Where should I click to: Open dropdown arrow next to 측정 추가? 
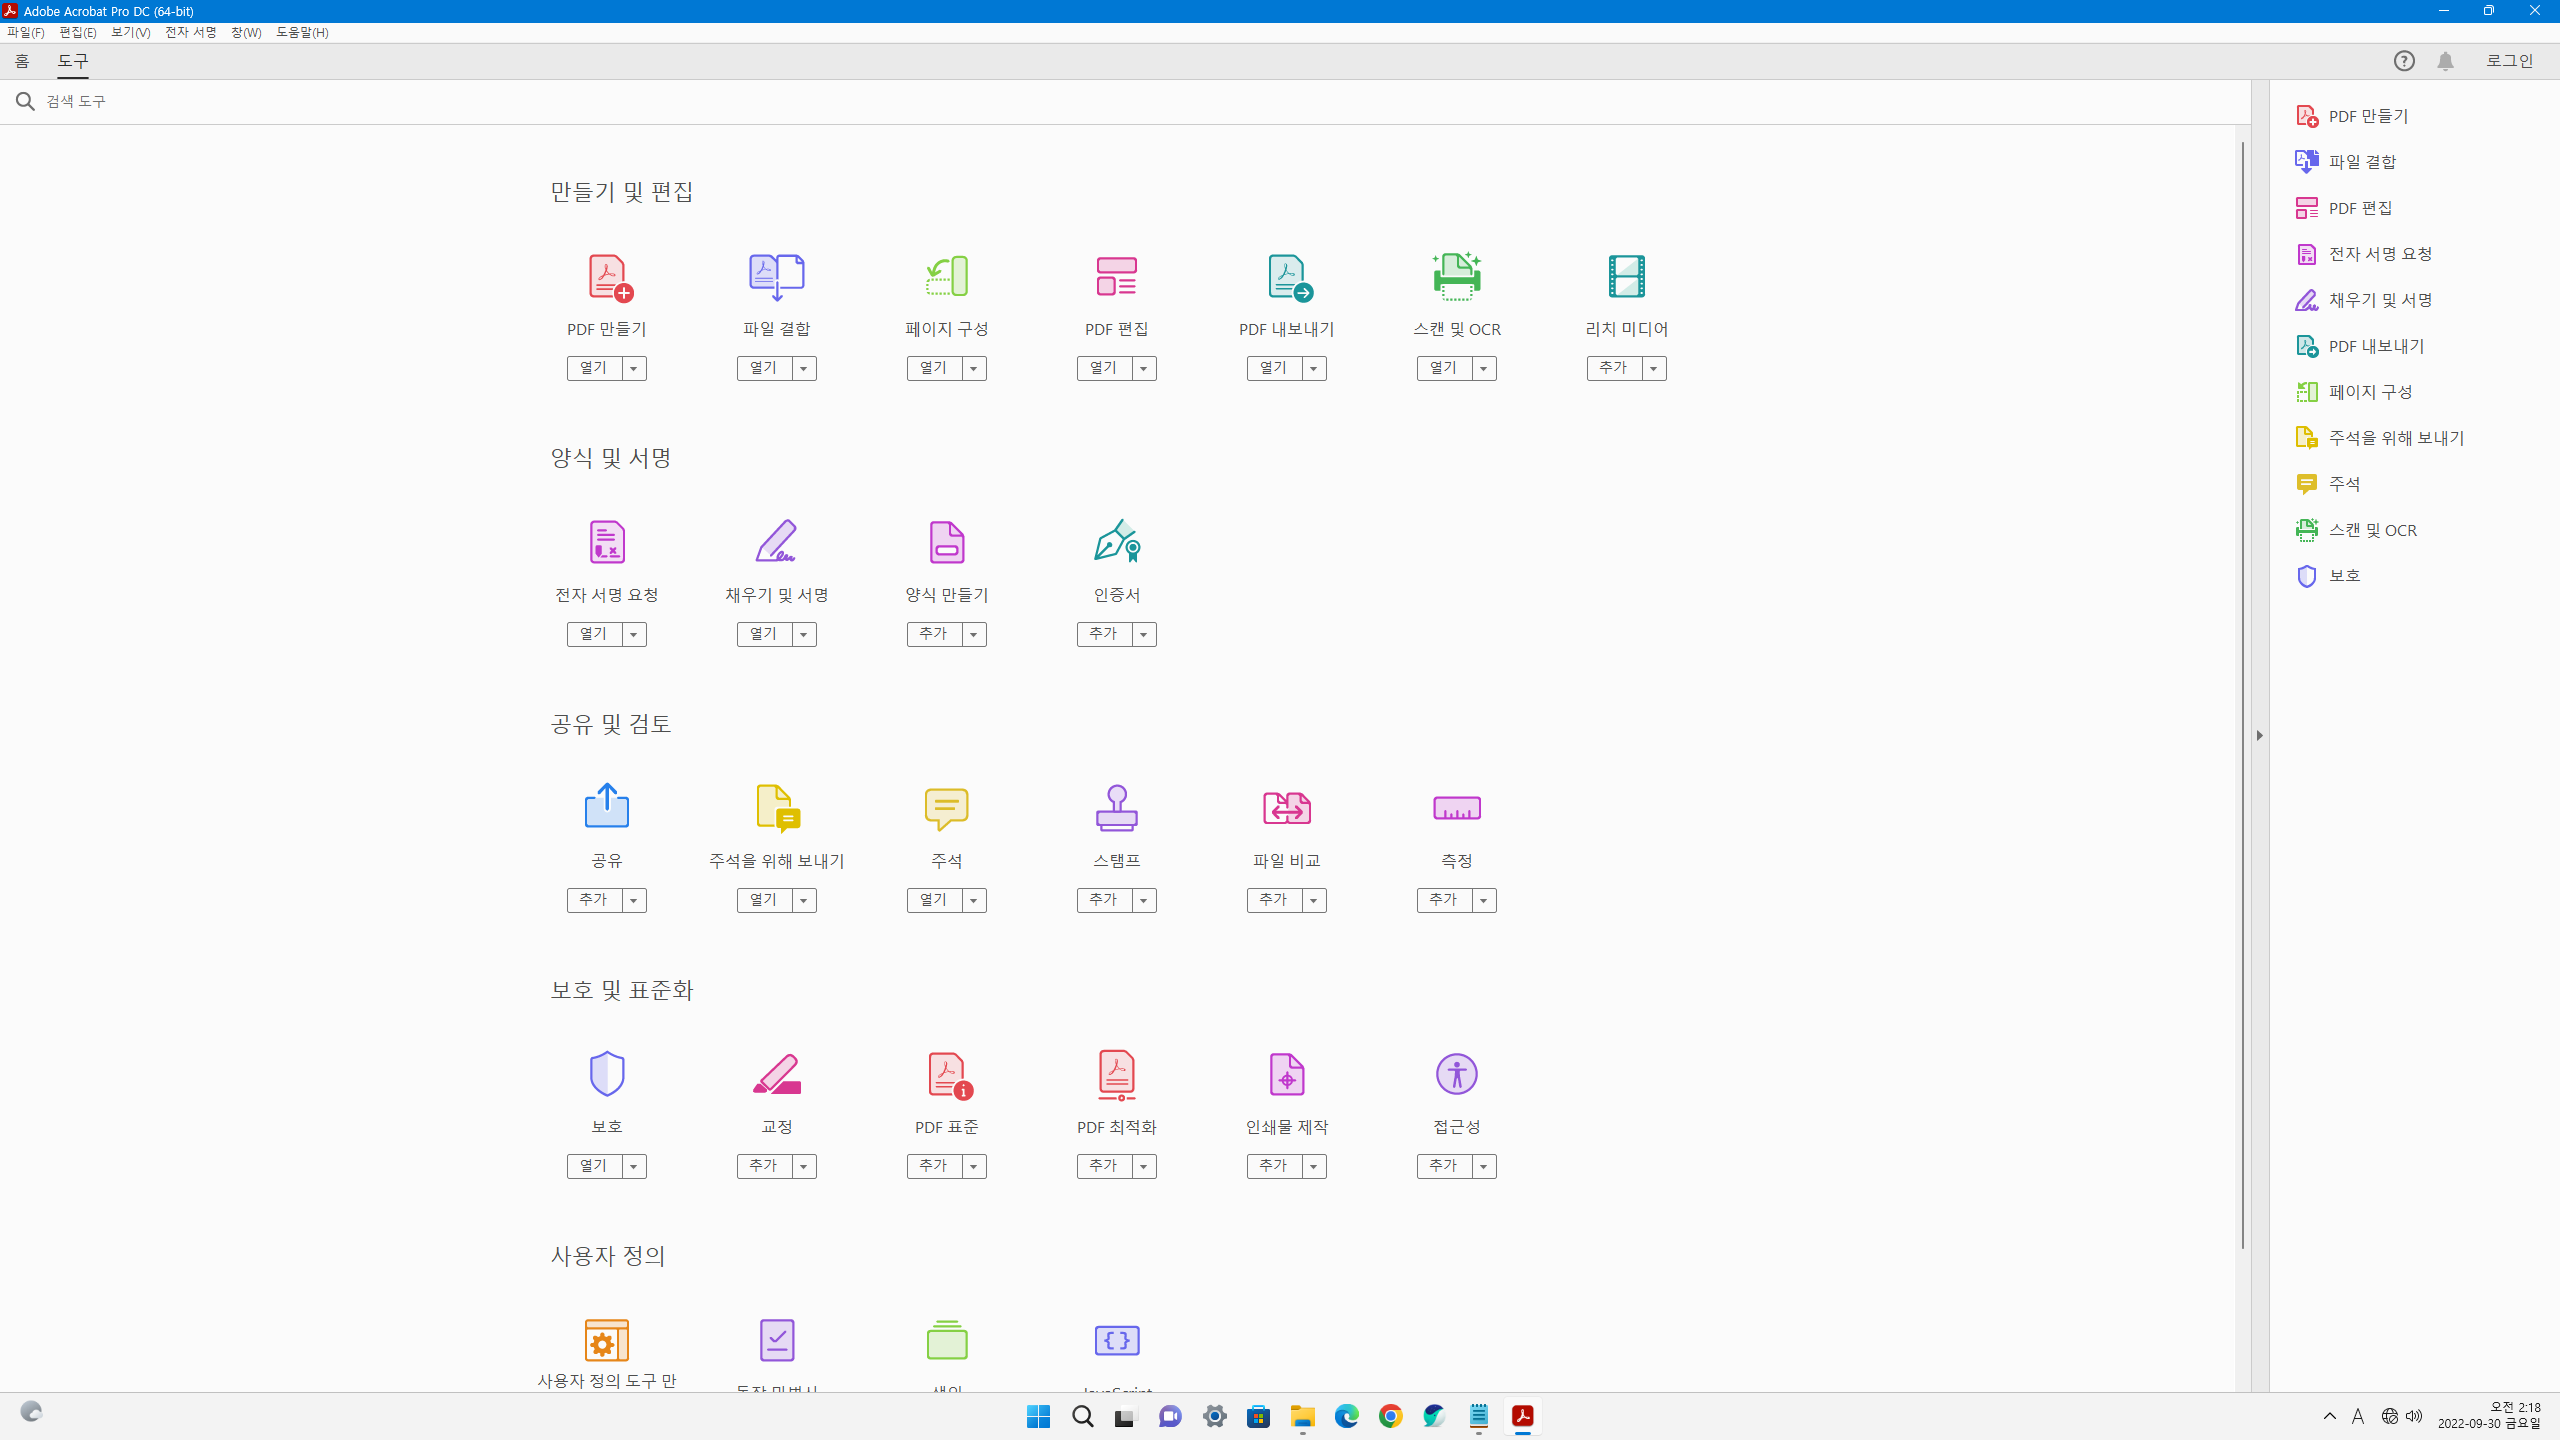click(1483, 901)
